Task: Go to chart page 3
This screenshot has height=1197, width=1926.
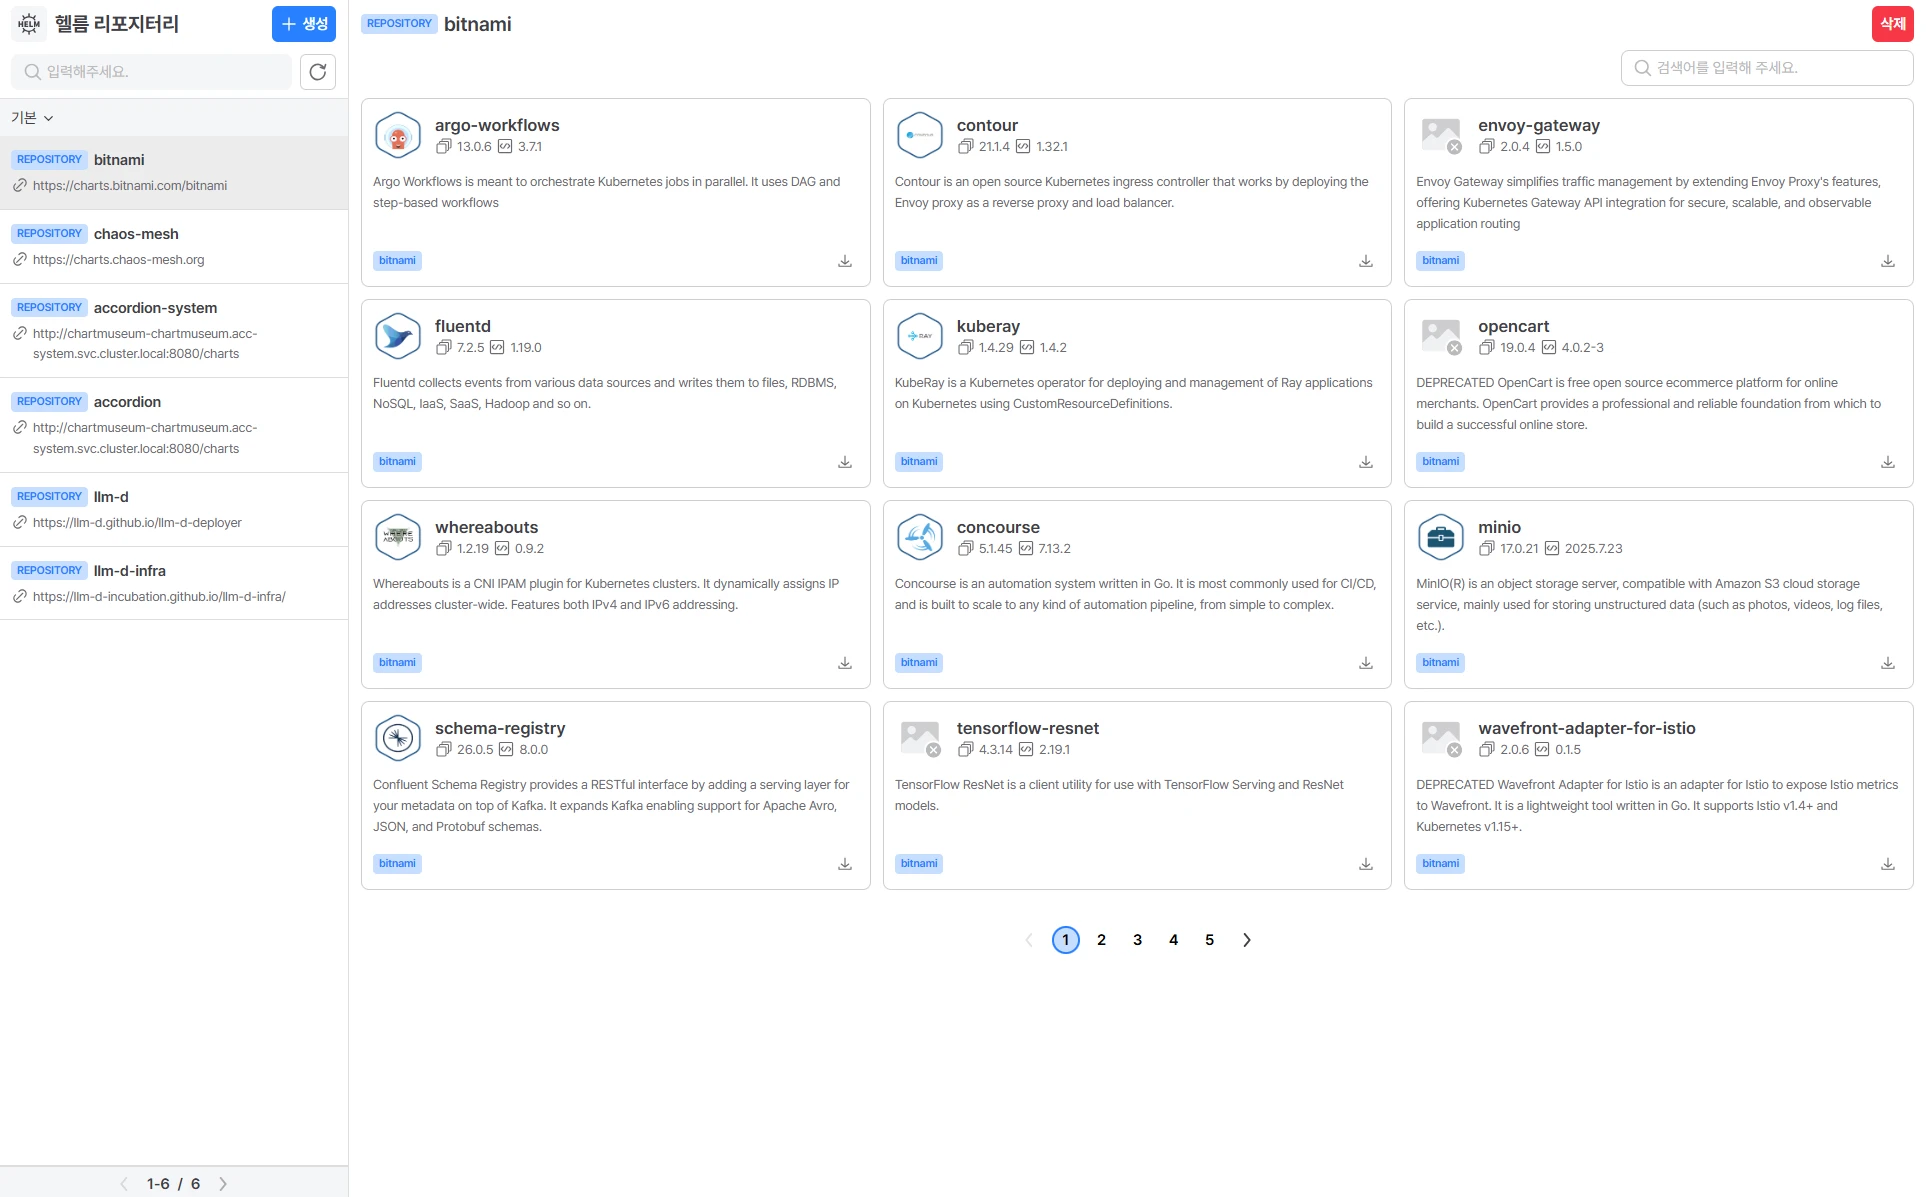Action: pos(1137,940)
